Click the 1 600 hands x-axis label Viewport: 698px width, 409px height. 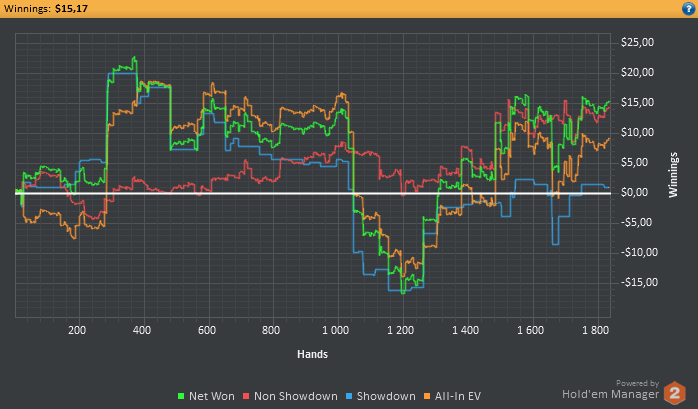pyautogui.click(x=530, y=330)
